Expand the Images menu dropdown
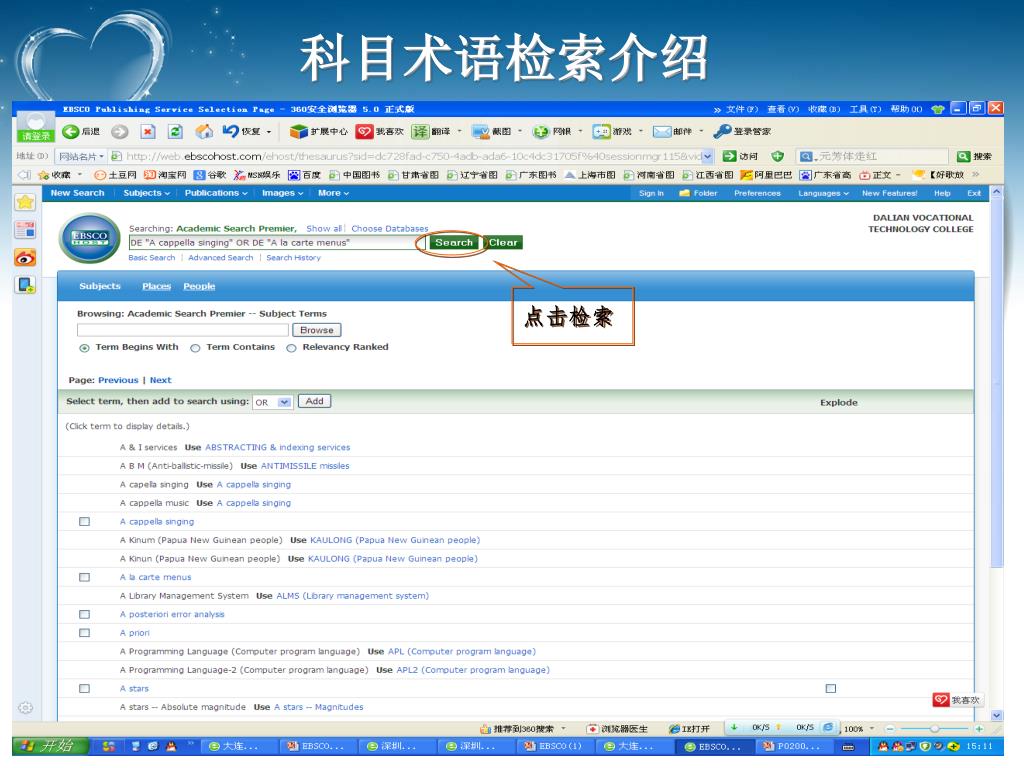 pos(282,193)
